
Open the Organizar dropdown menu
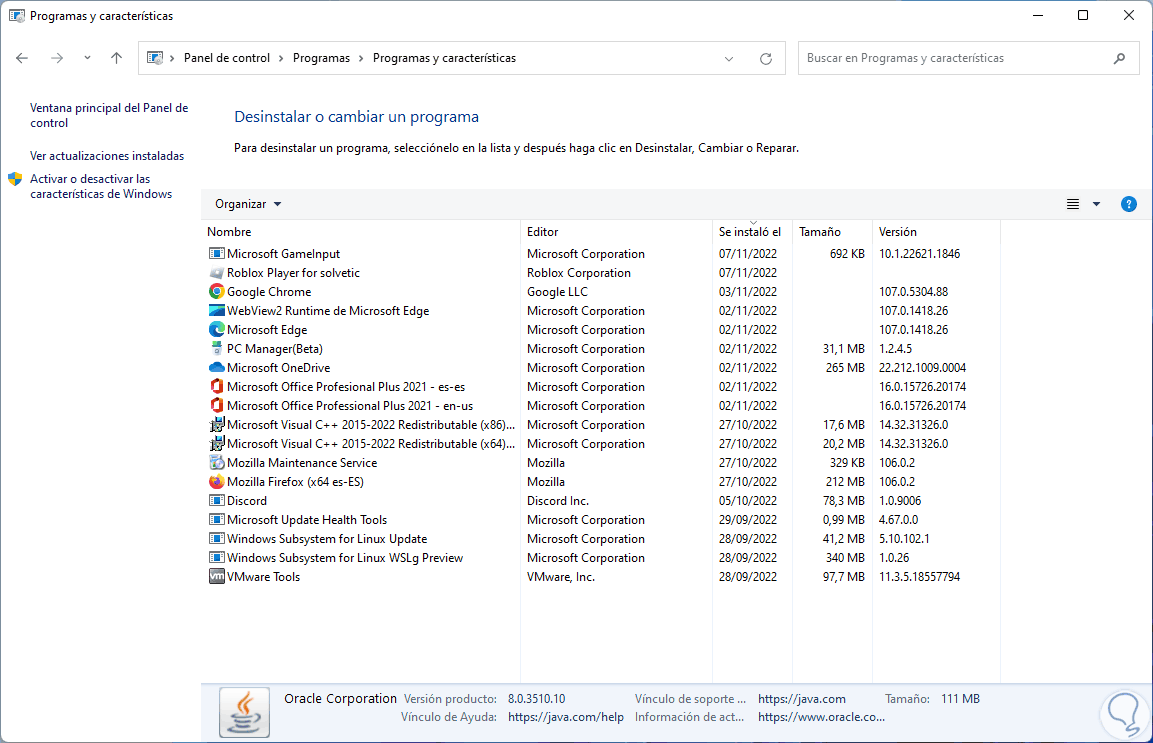(248, 204)
